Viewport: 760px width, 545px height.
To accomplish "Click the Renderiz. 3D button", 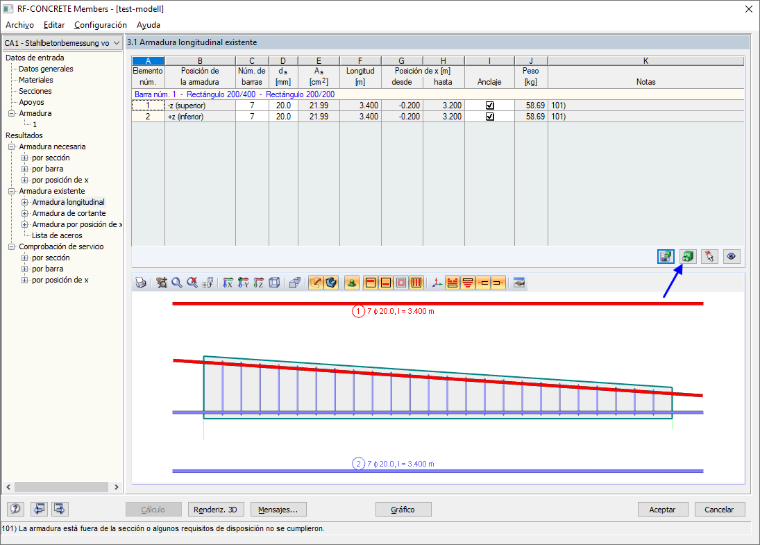I will click(216, 510).
